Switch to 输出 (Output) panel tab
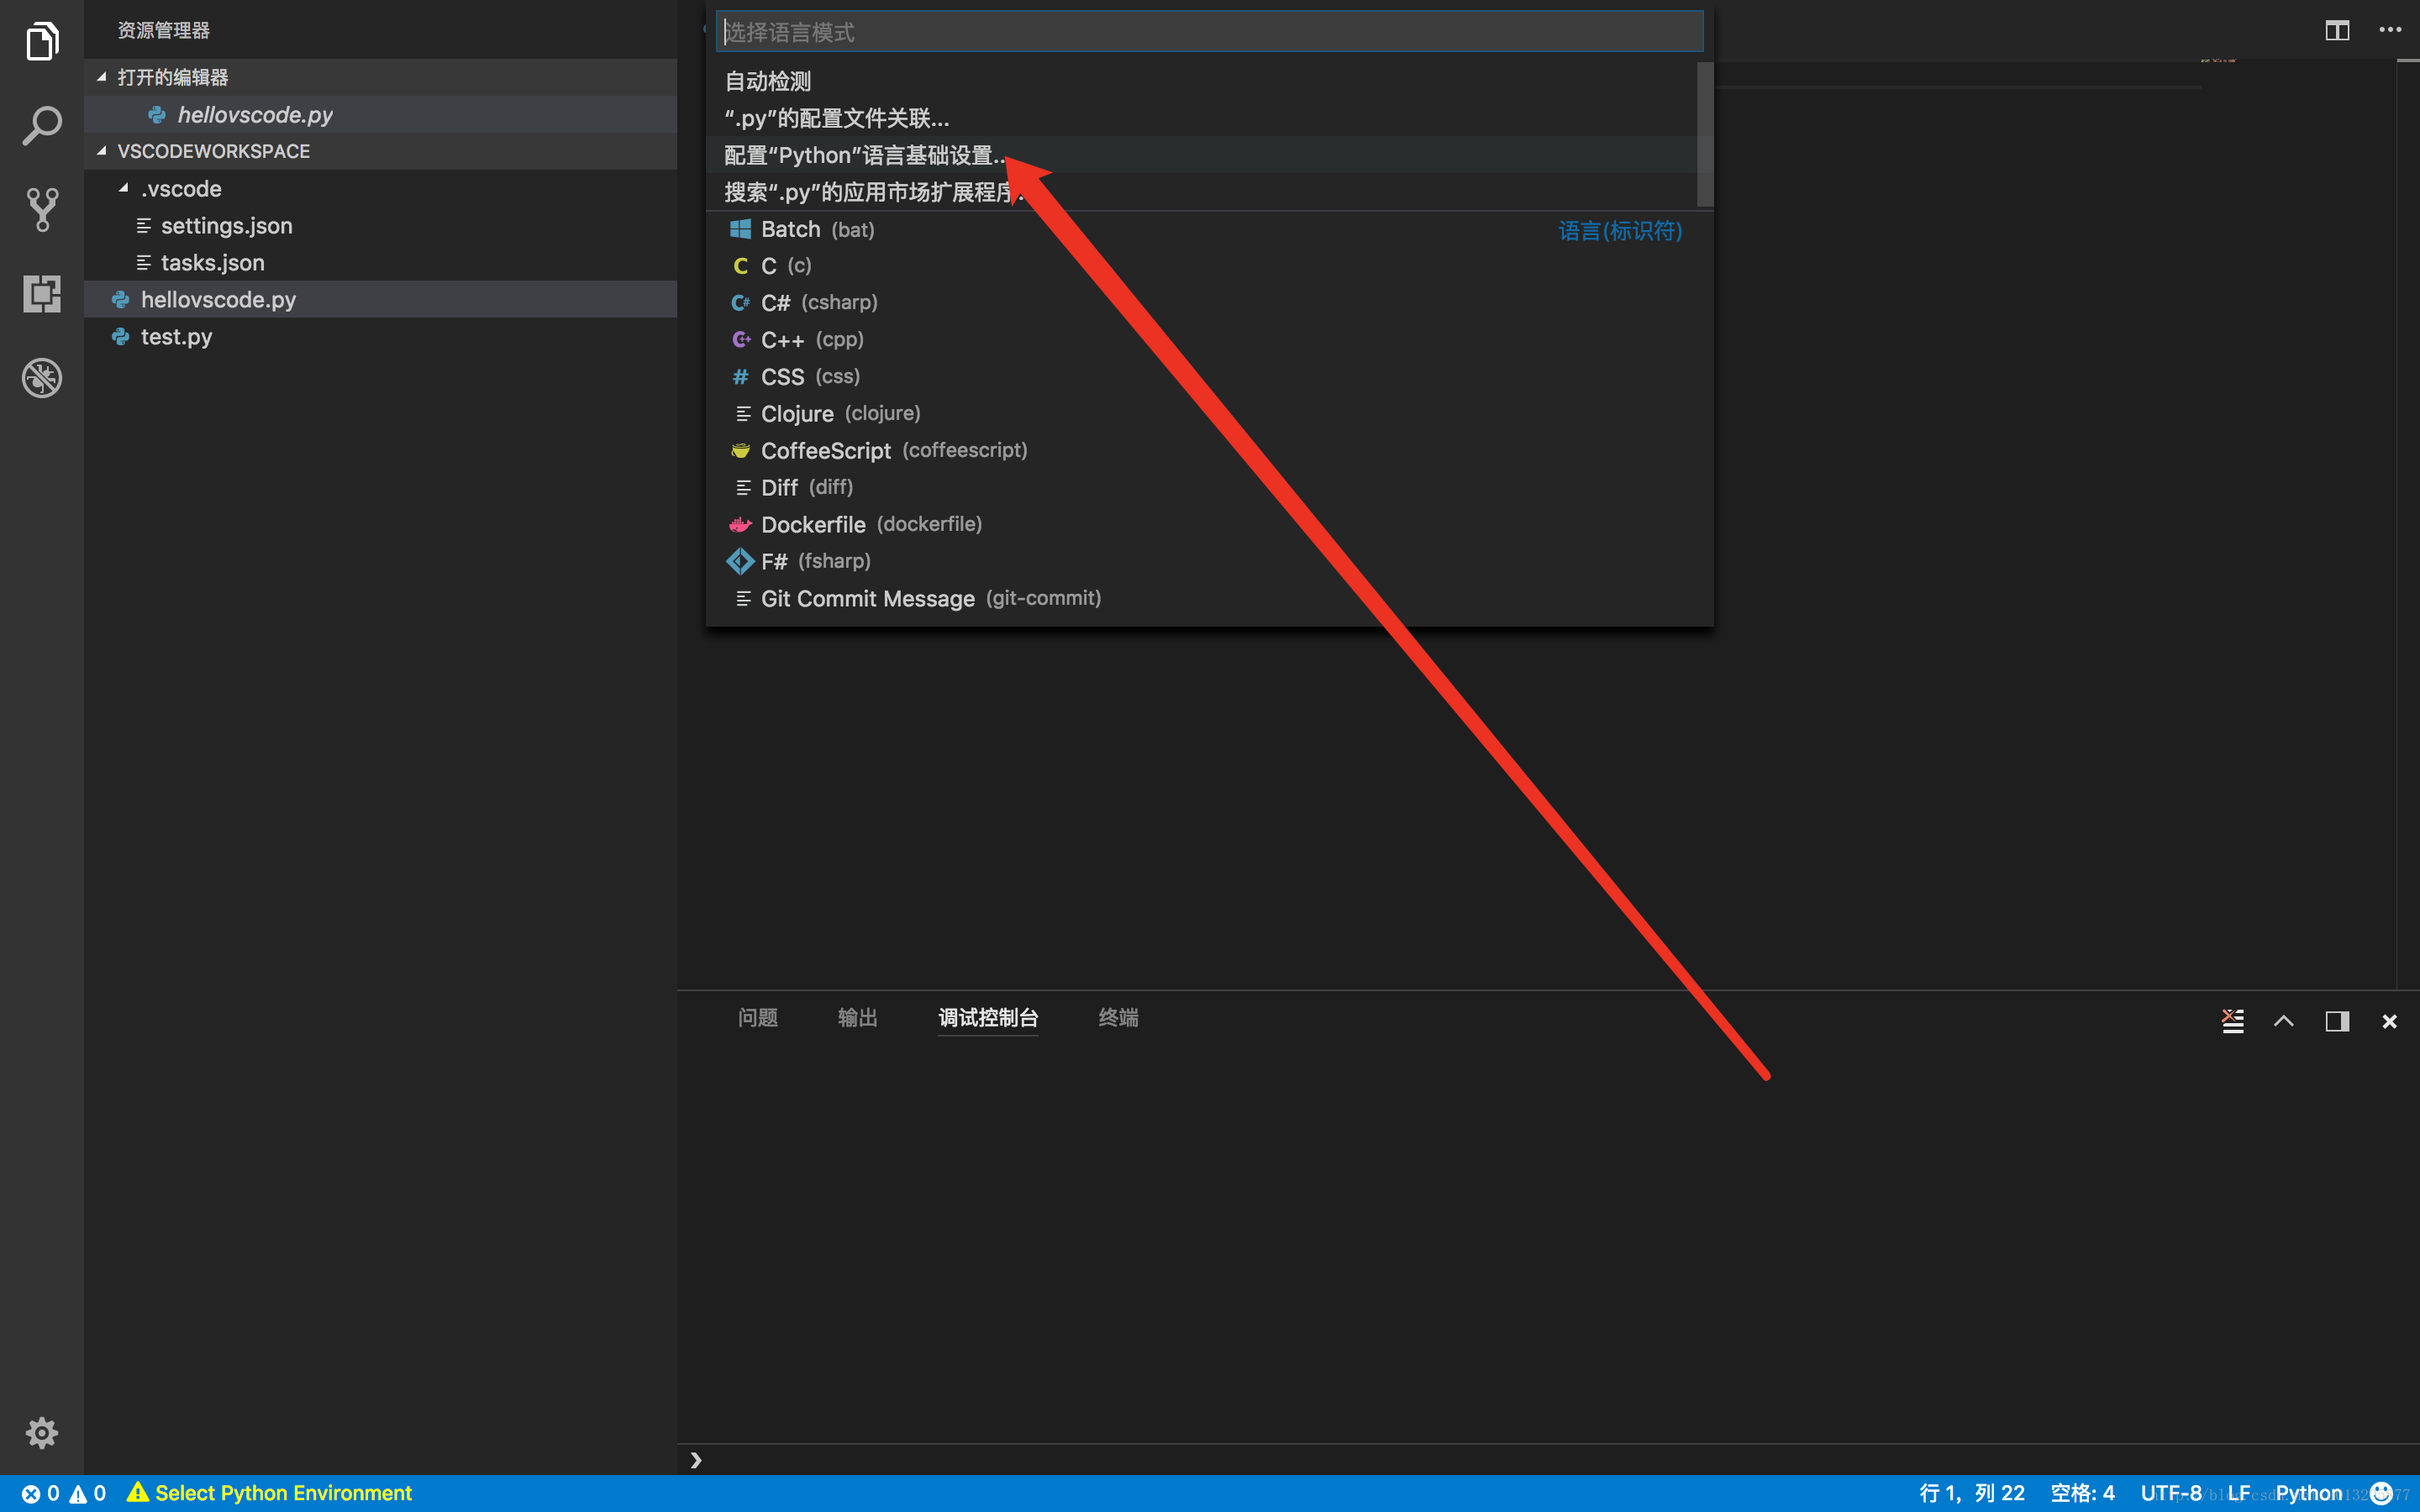Image resolution: width=2420 pixels, height=1512 pixels. pyautogui.click(x=857, y=1017)
